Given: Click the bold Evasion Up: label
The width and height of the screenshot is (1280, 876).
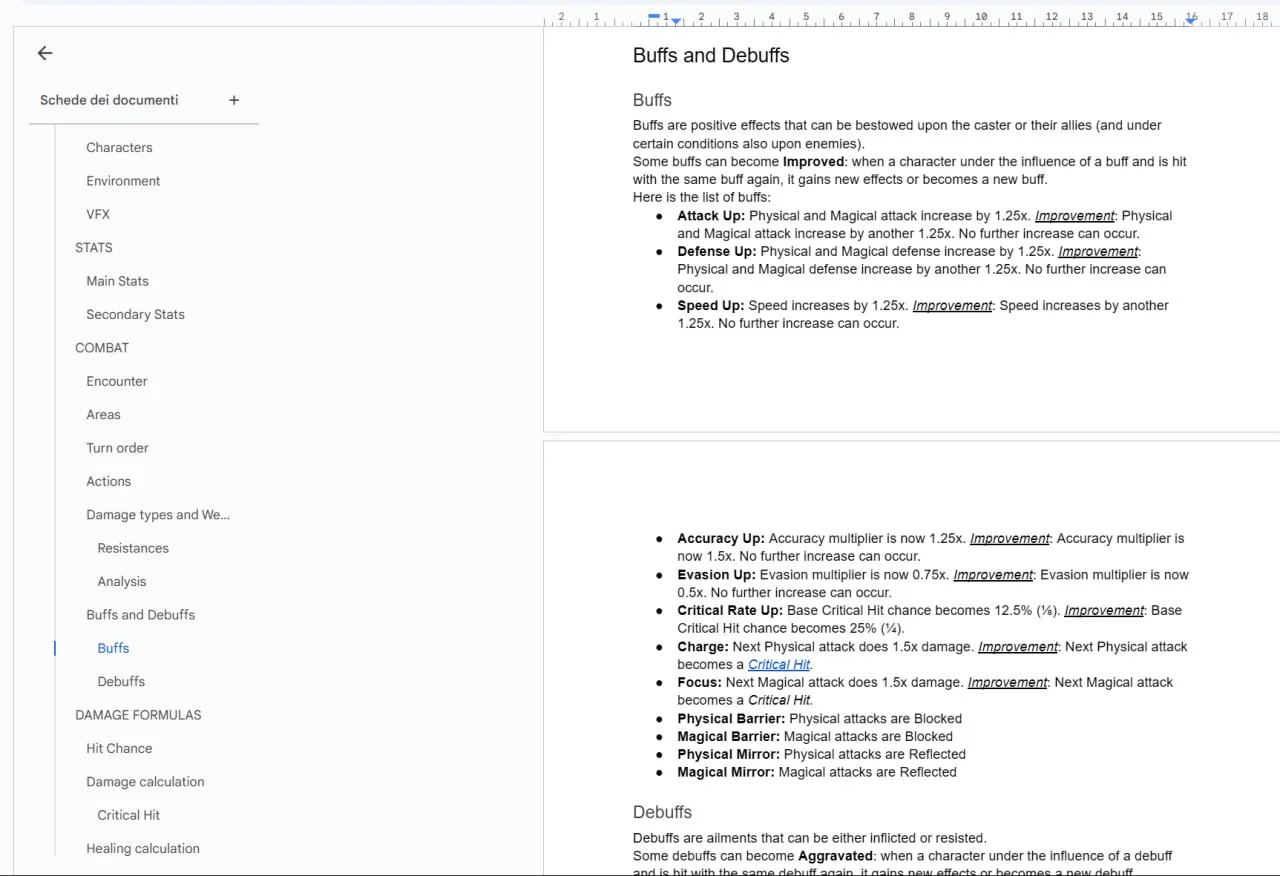Looking at the screenshot, I should (x=716, y=575).
